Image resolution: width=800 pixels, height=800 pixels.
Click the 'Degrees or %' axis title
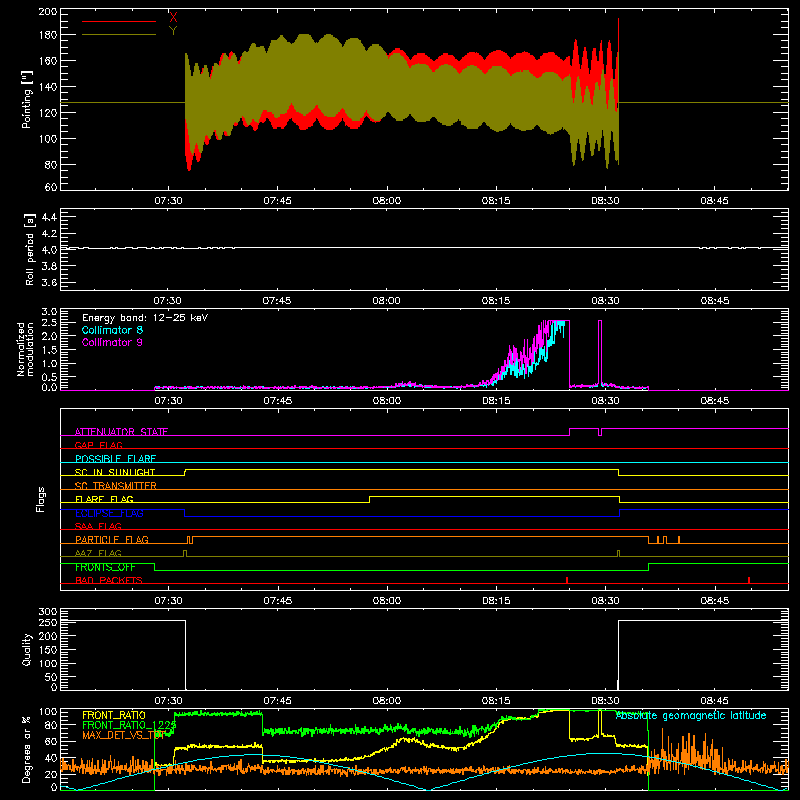27,749
